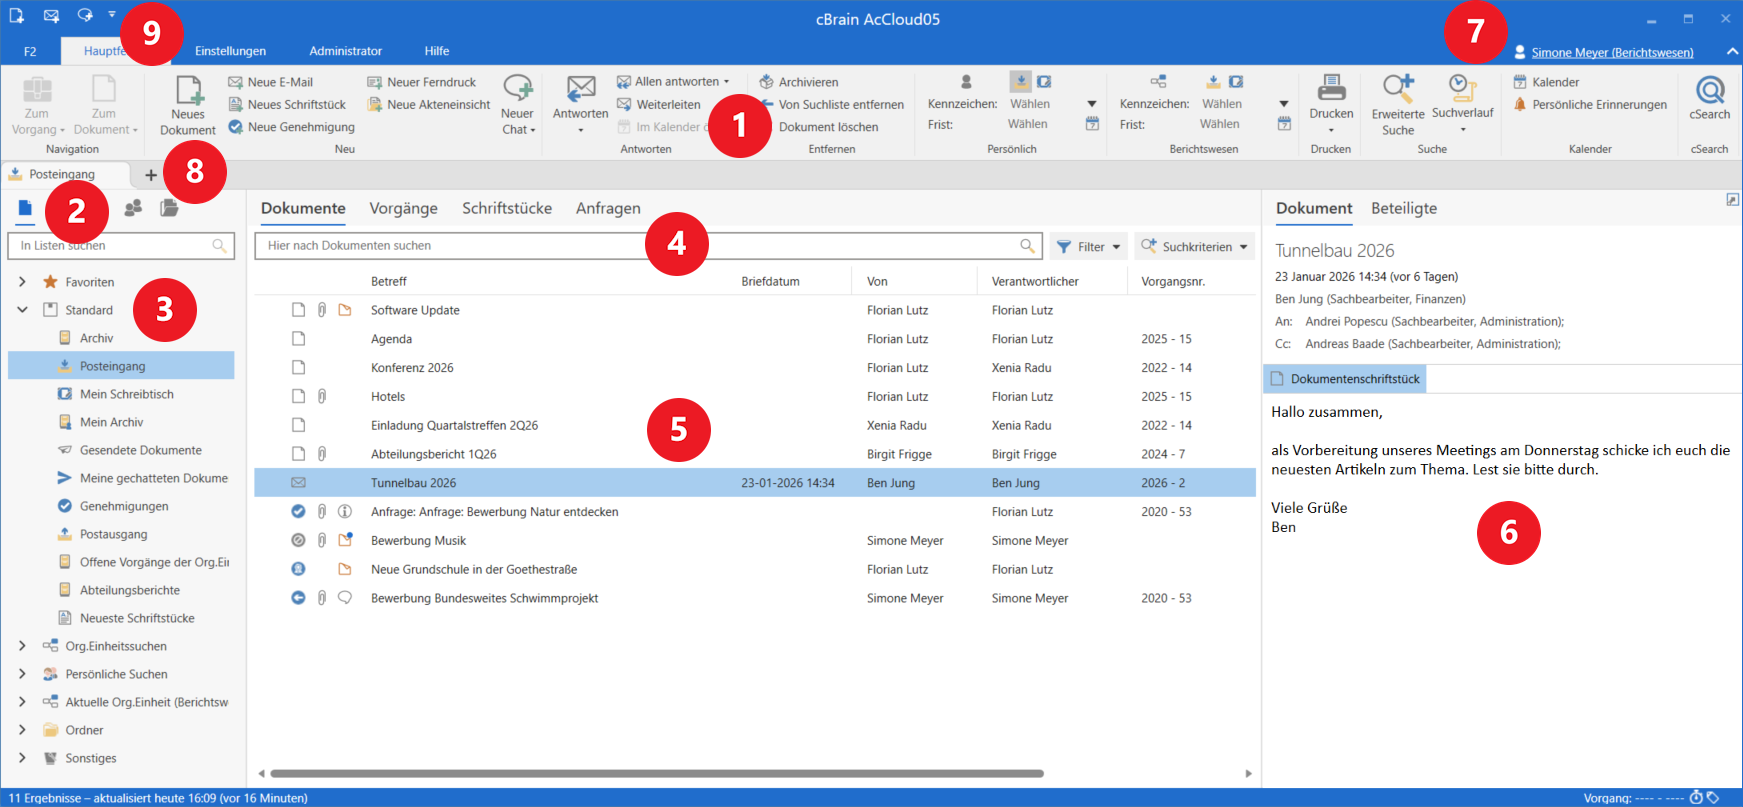
Task: Switch to the Vorgänge tab
Action: coord(403,208)
